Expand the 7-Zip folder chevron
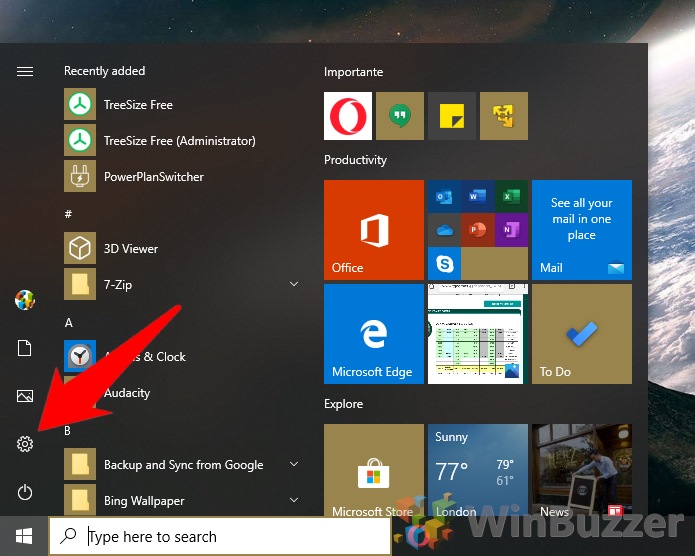This screenshot has width=695, height=556. [294, 284]
